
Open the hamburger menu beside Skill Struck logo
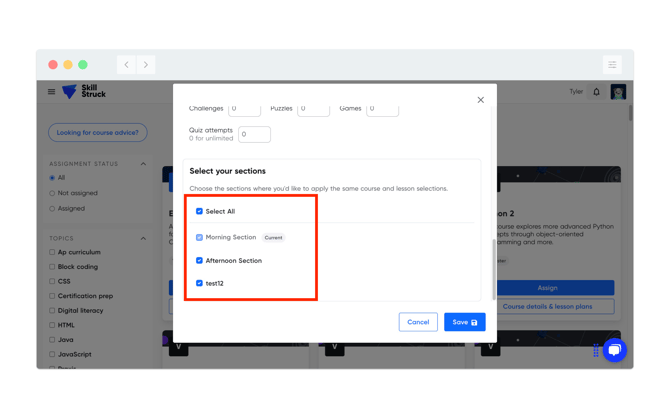pyautogui.click(x=52, y=92)
